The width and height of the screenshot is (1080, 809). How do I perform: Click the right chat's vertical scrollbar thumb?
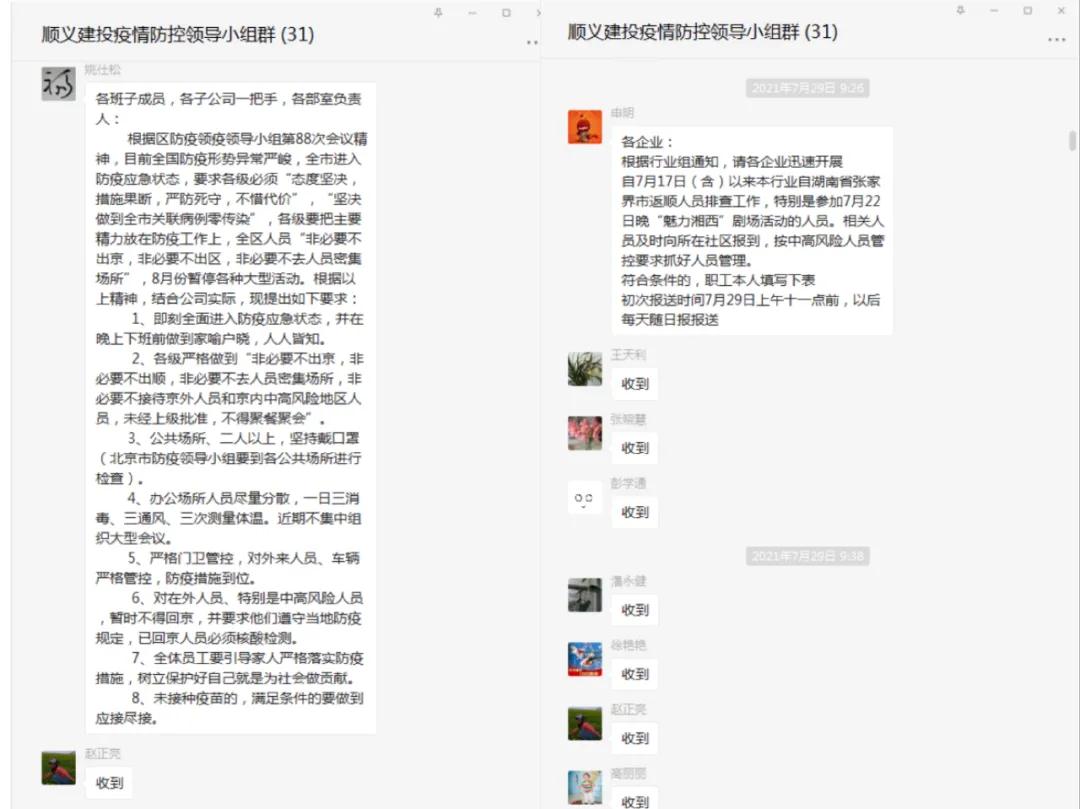1073,140
